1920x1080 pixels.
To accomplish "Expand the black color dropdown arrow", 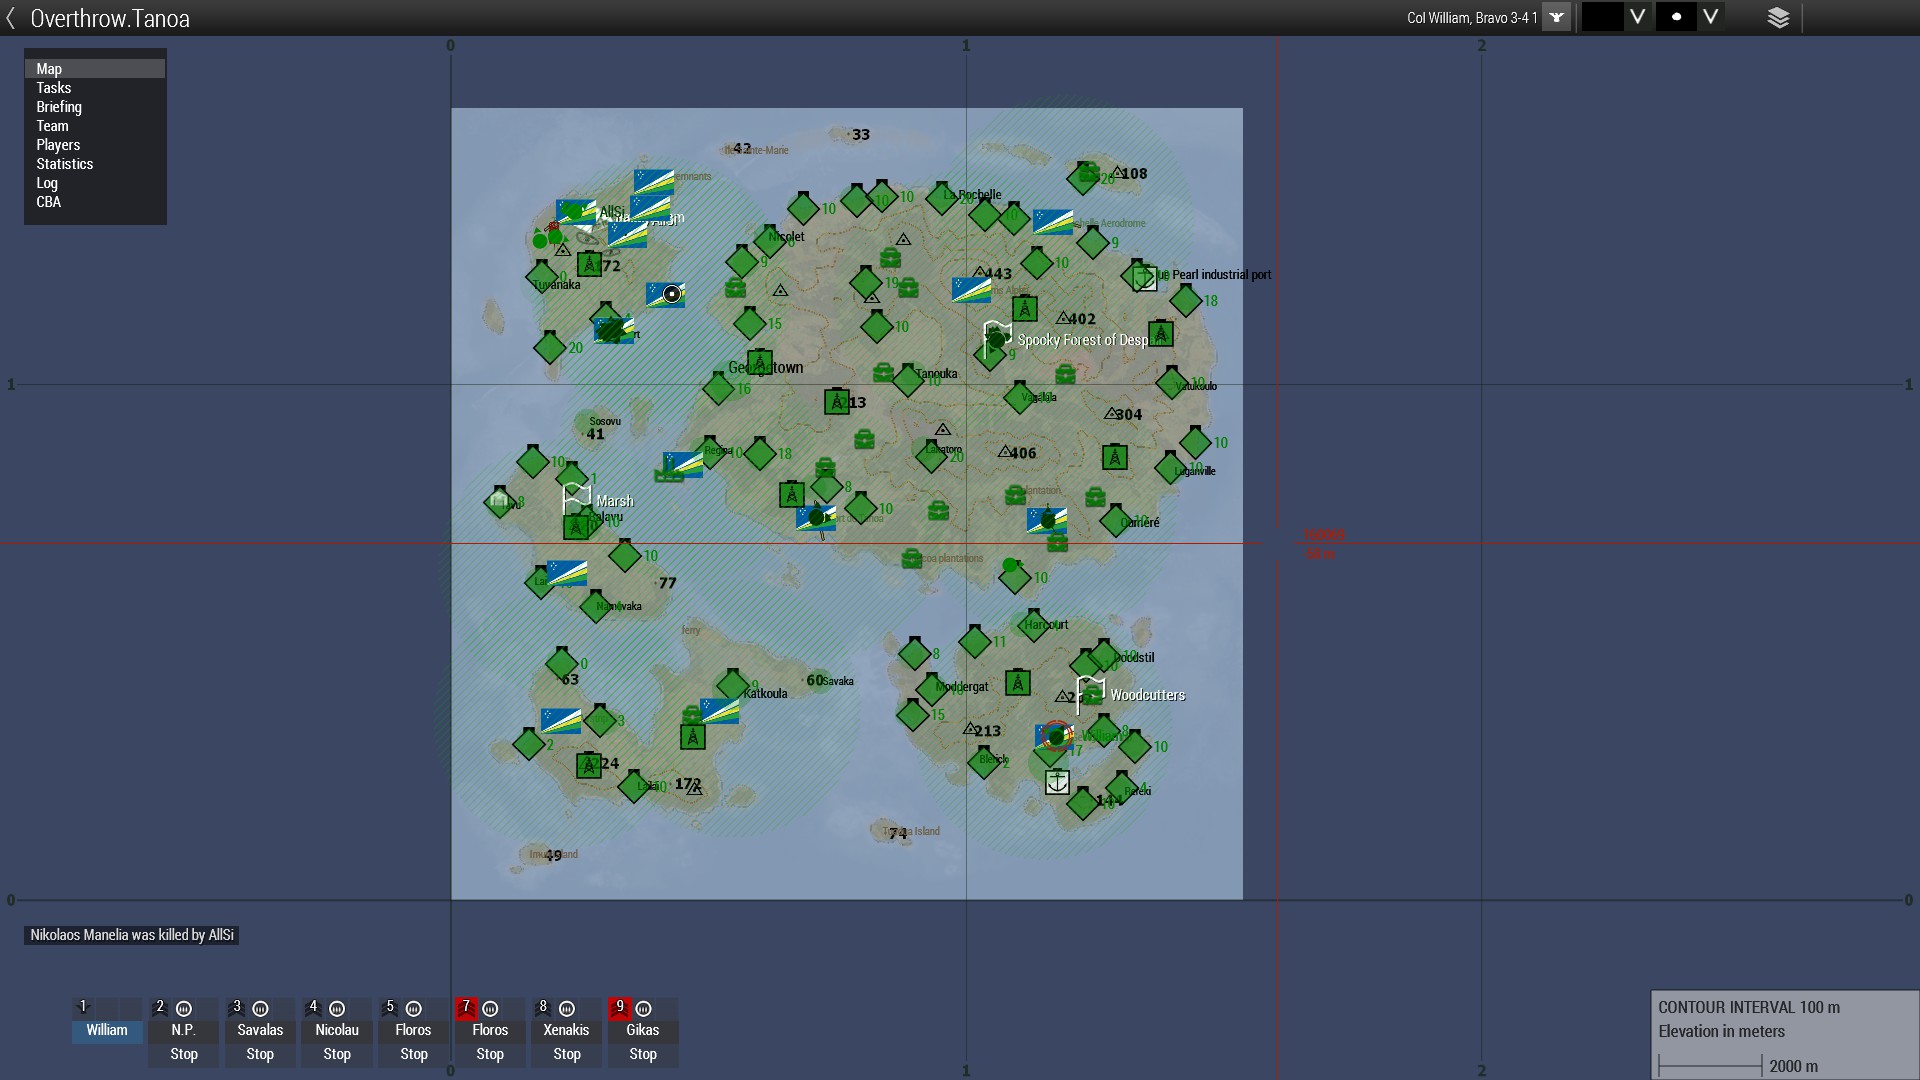I will (x=1637, y=17).
